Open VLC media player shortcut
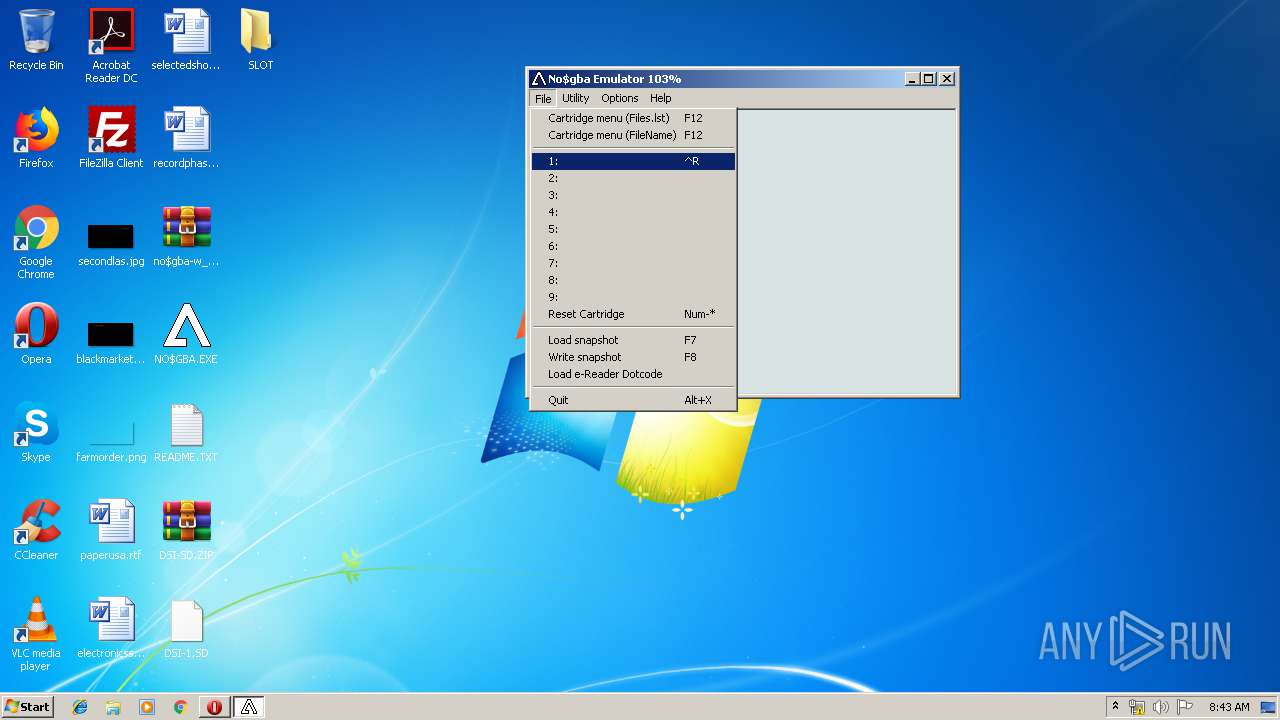Screen dimensions: 1280x720 click(36, 634)
